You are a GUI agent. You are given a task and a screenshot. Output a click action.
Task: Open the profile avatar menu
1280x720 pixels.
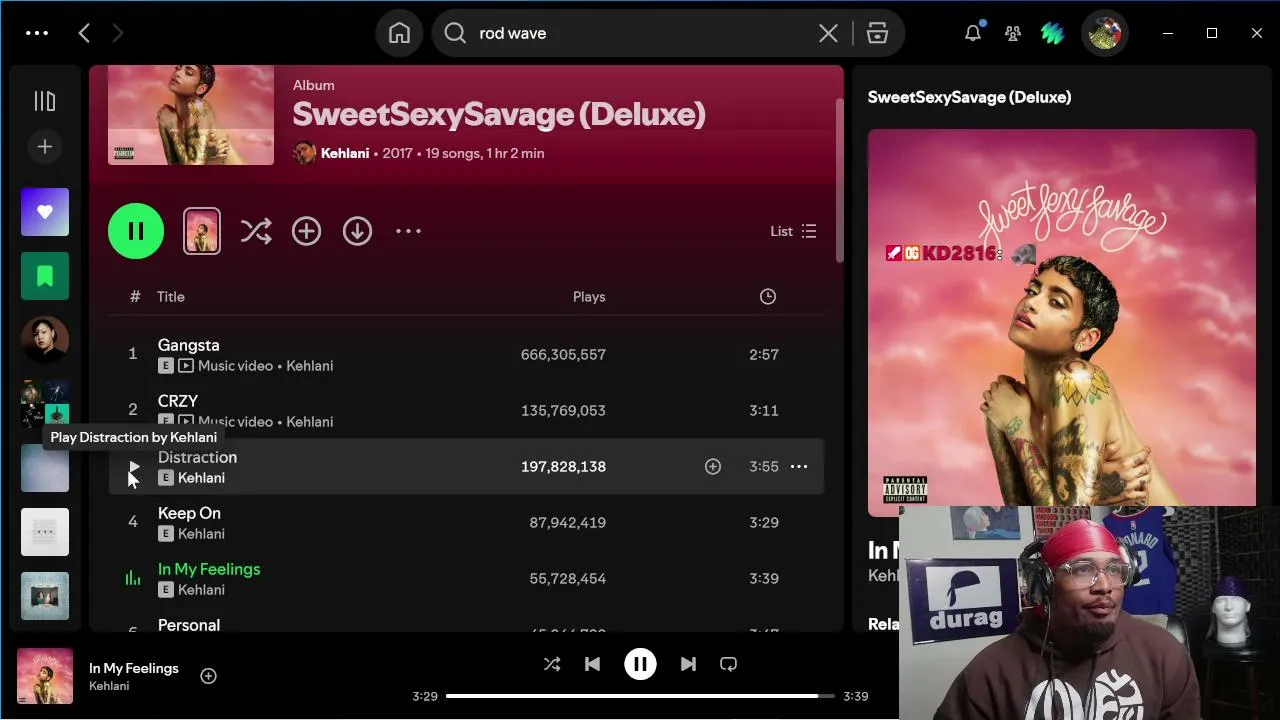(1105, 33)
